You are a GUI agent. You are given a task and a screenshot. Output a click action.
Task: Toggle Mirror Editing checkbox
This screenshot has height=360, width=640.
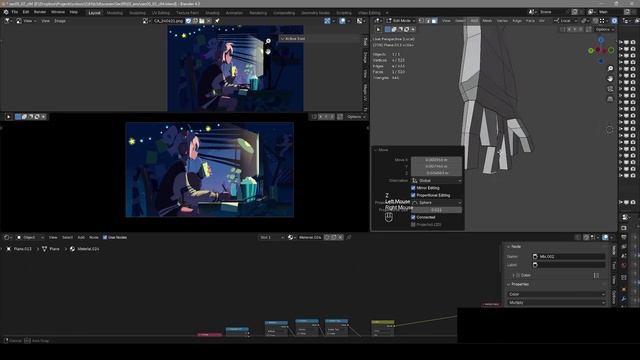coord(413,188)
